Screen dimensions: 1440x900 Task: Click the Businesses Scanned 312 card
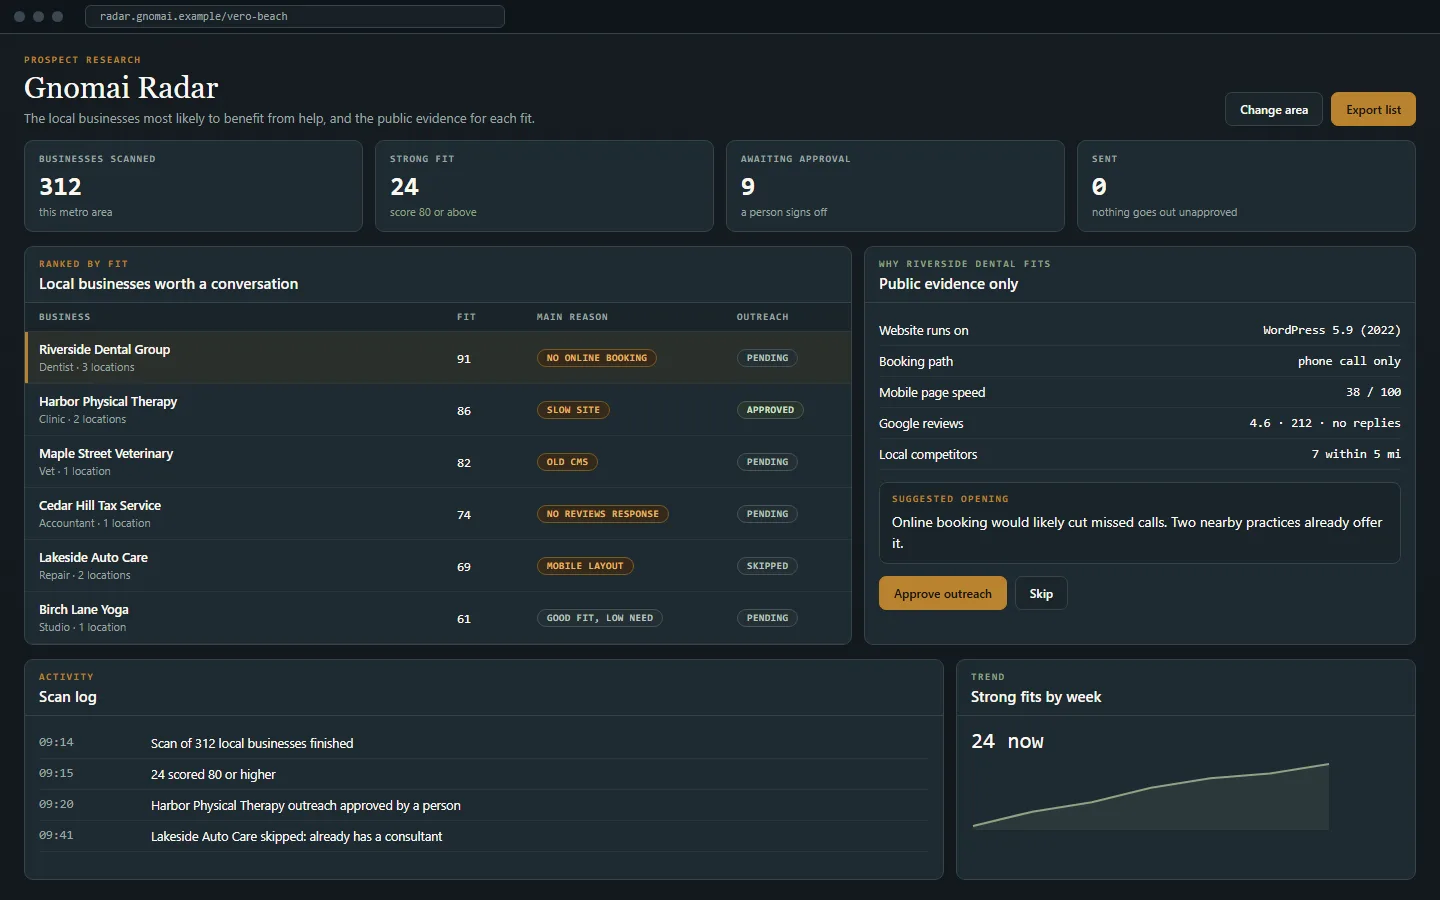[193, 186]
